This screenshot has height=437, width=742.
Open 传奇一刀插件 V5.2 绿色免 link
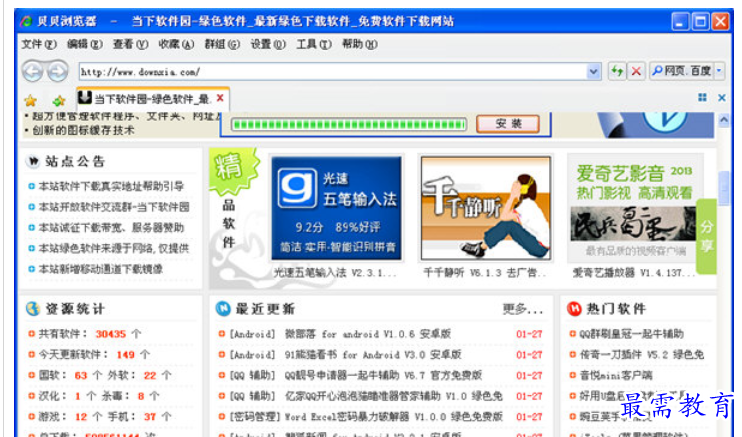(x=642, y=355)
